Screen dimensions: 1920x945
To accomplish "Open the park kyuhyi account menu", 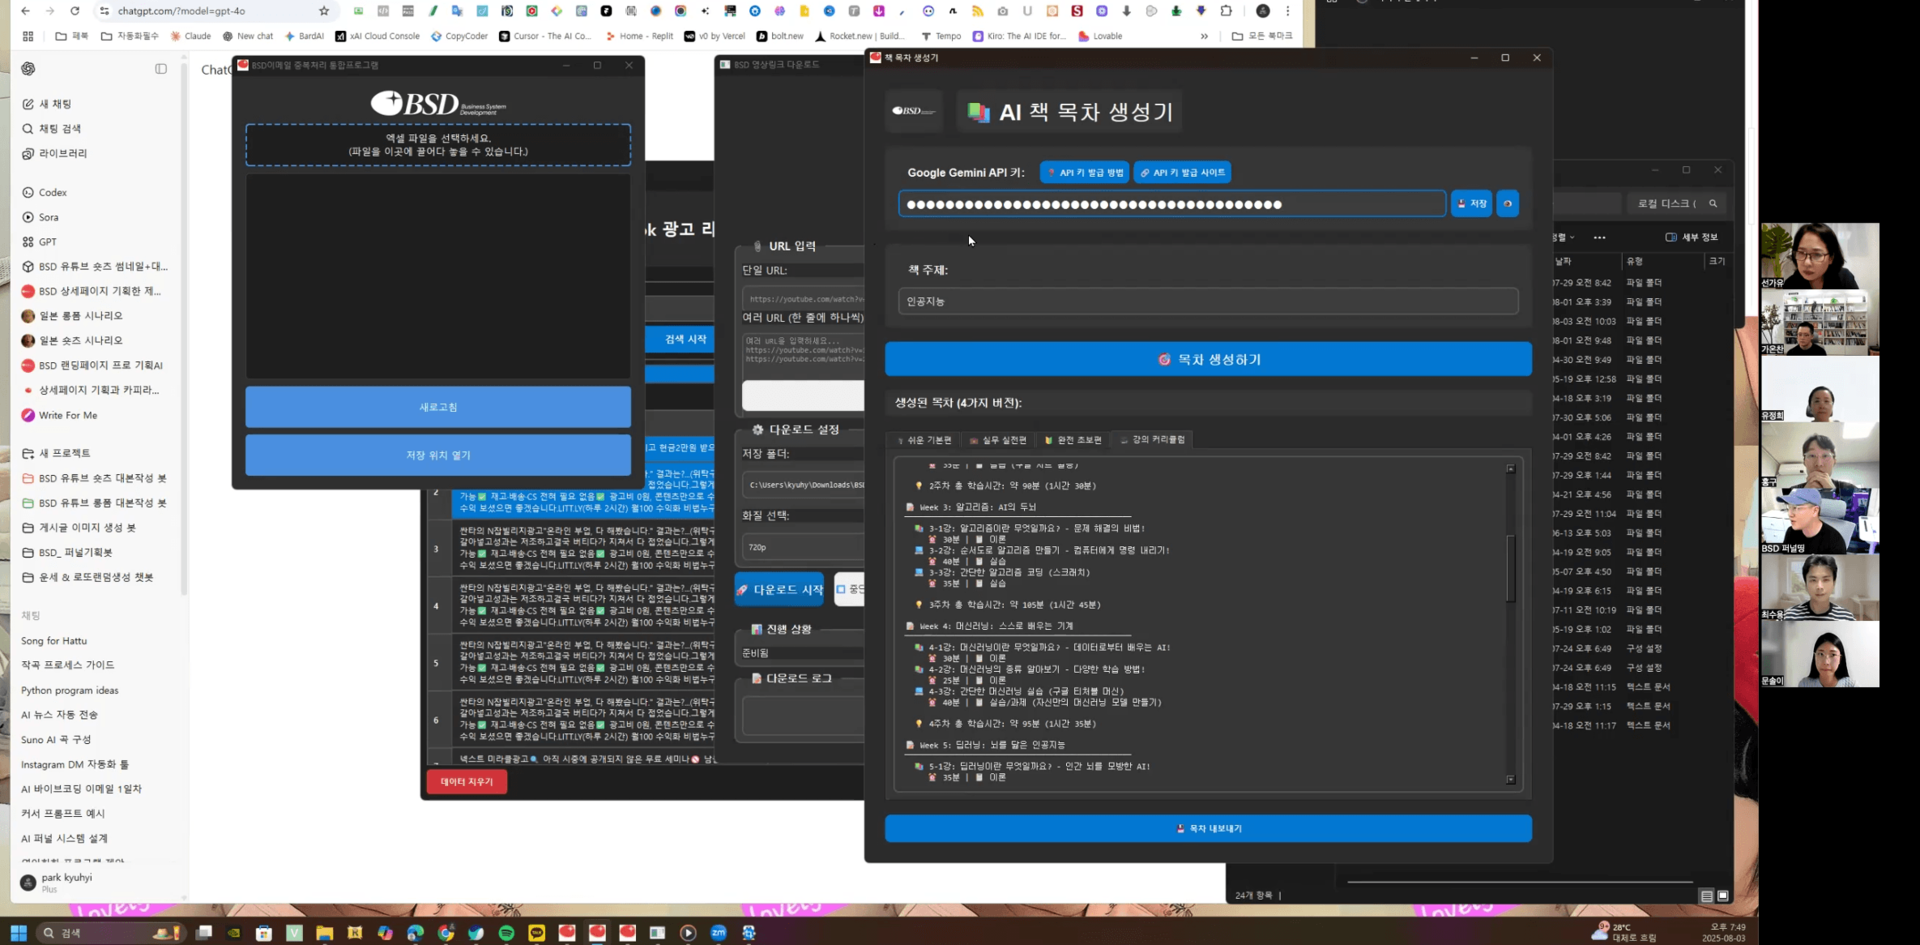I will pyautogui.click(x=67, y=881).
